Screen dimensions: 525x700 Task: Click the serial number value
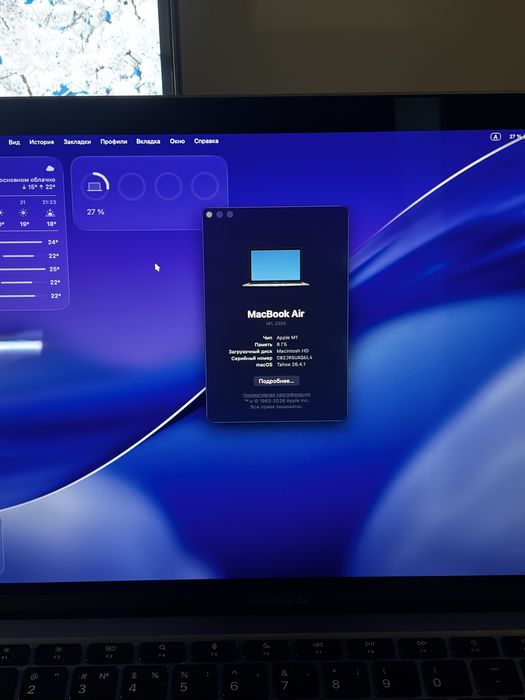point(294,358)
